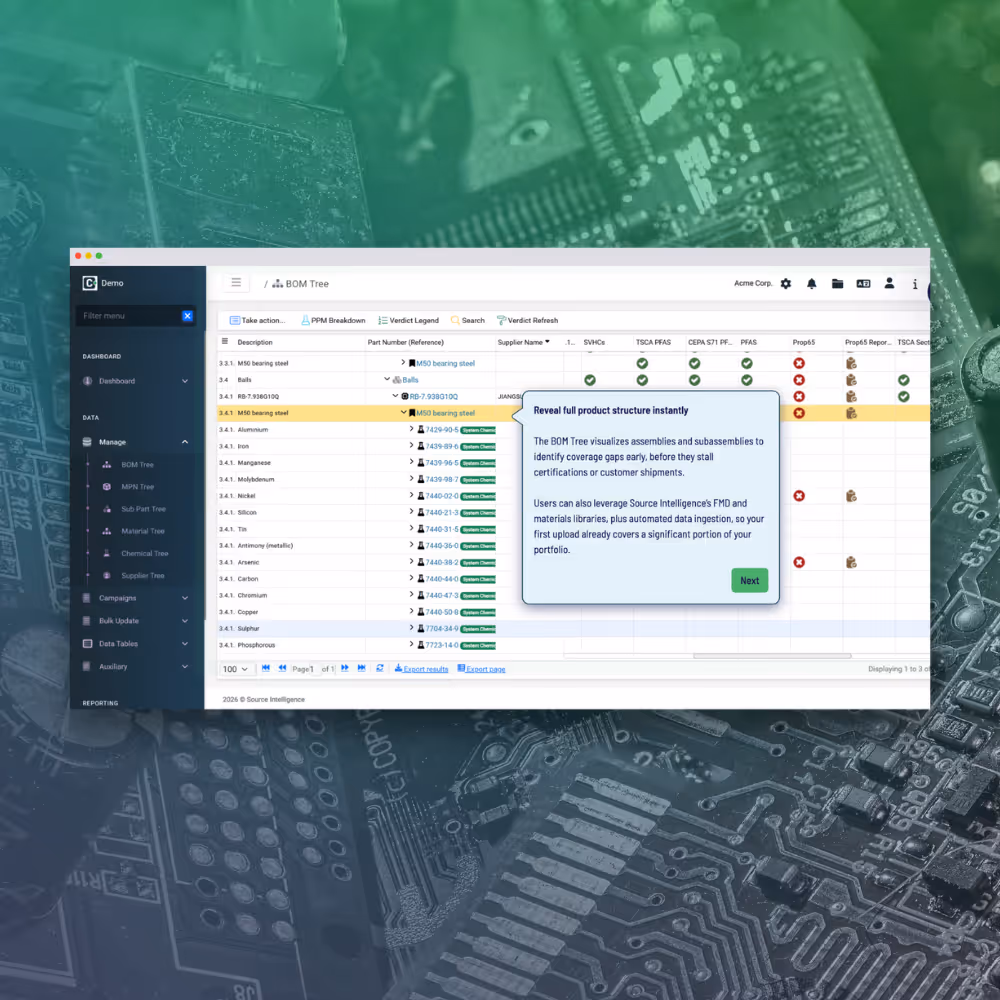This screenshot has width=1000, height=1000.
Task: Open Prop65 report icon in Nickel row
Action: click(851, 496)
